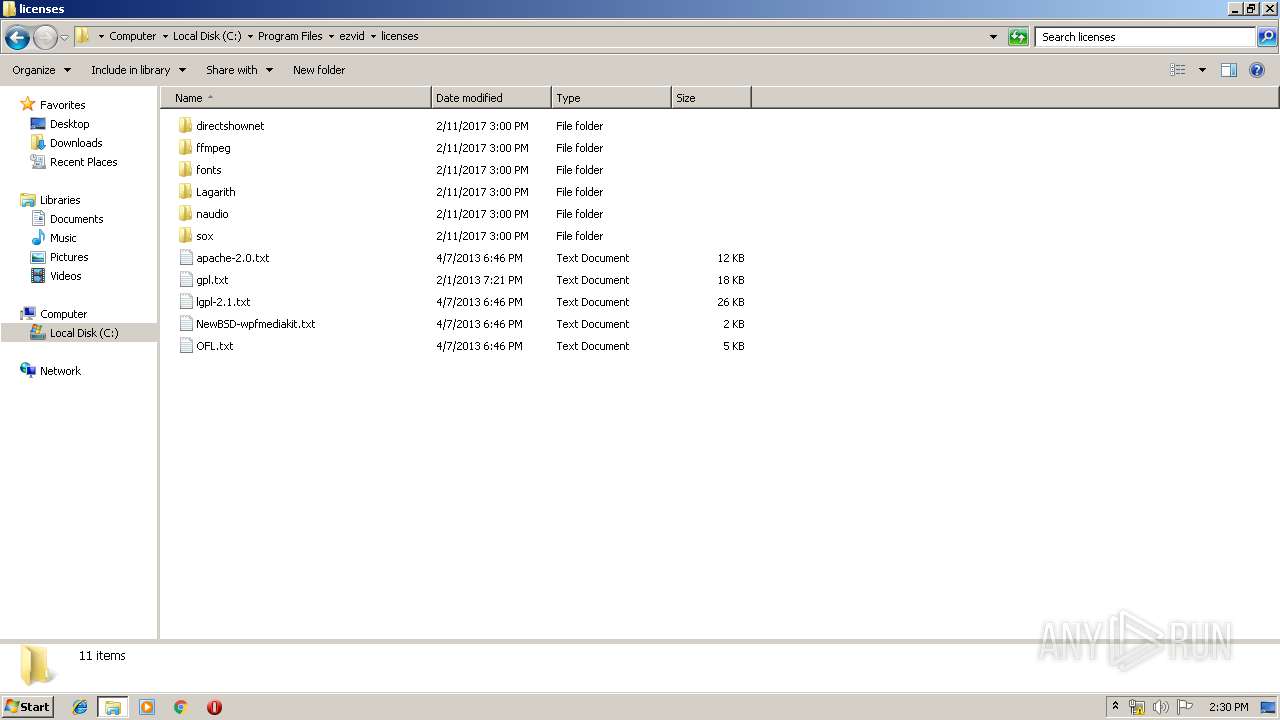Image resolution: width=1280 pixels, height=720 pixels.
Task: Click the search magnifier icon
Action: click(x=1267, y=37)
